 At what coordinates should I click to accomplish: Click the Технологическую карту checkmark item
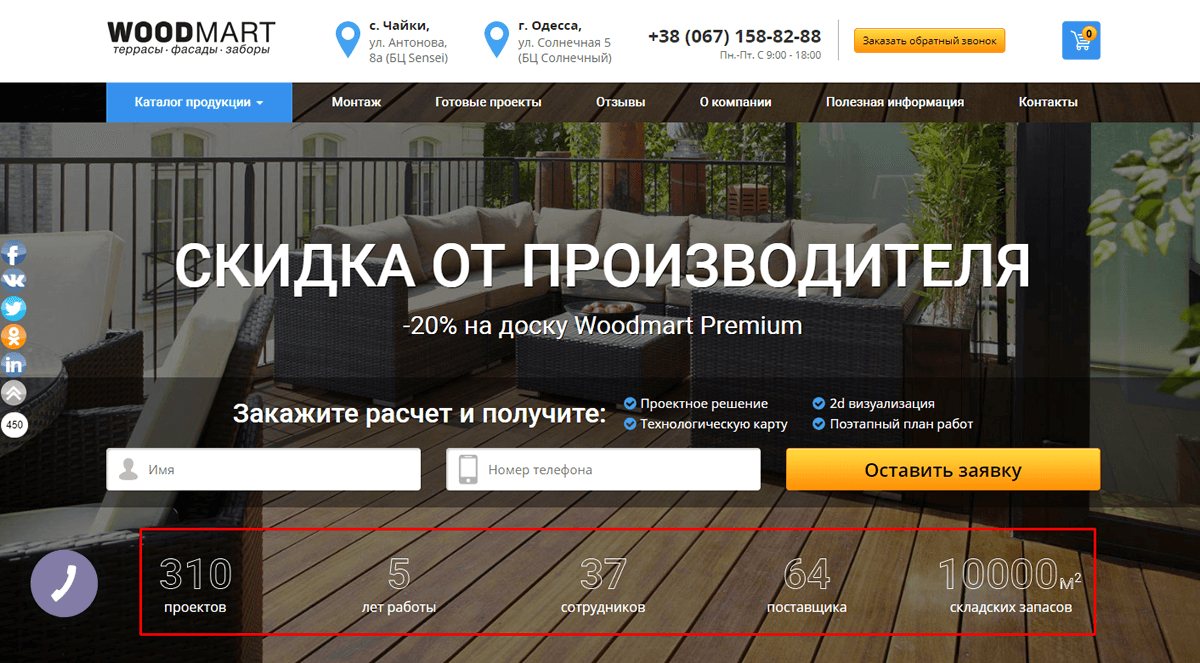[x=705, y=424]
